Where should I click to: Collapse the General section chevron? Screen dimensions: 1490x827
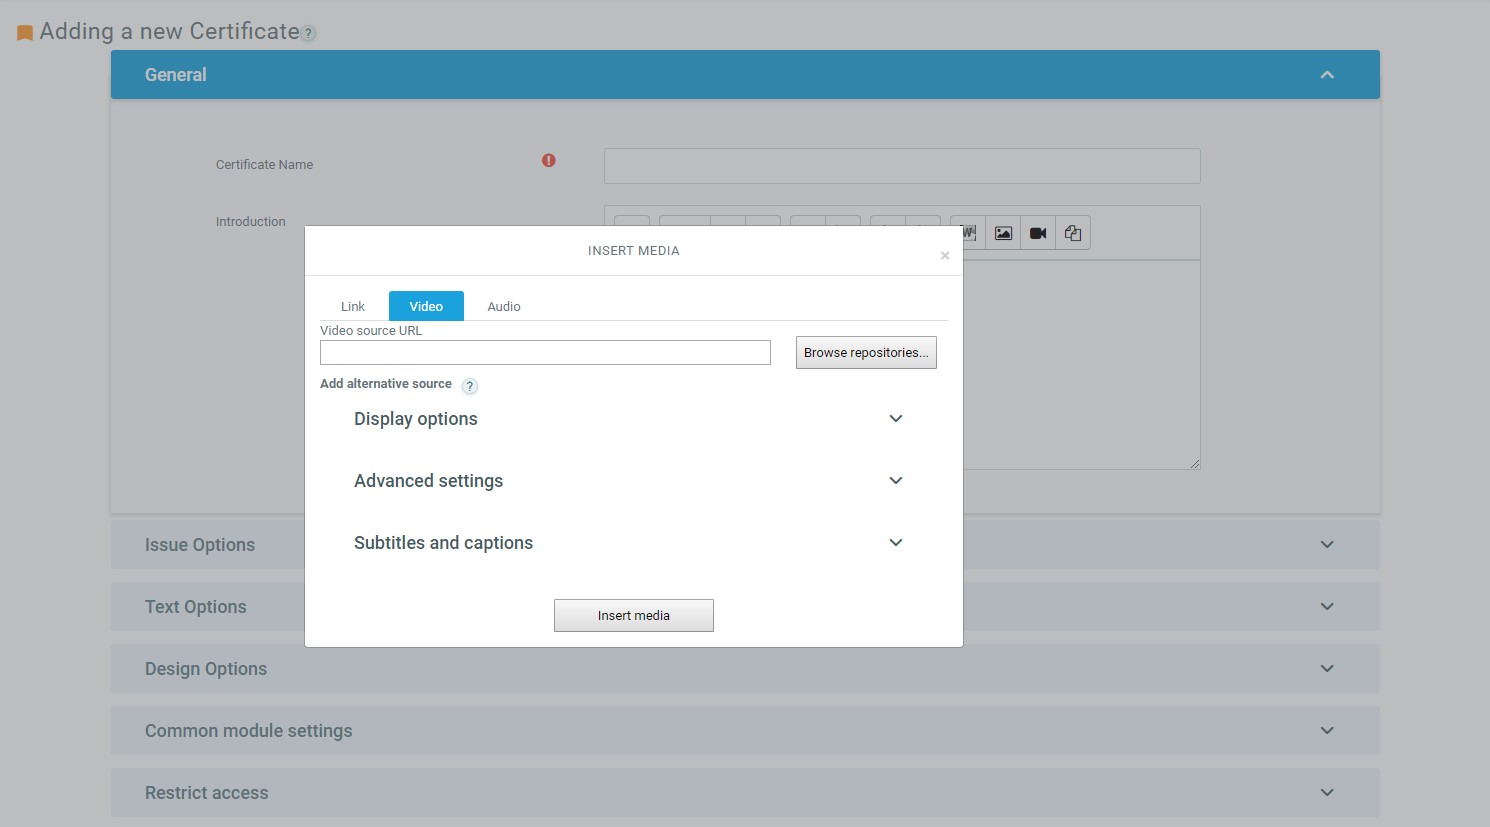click(1327, 75)
